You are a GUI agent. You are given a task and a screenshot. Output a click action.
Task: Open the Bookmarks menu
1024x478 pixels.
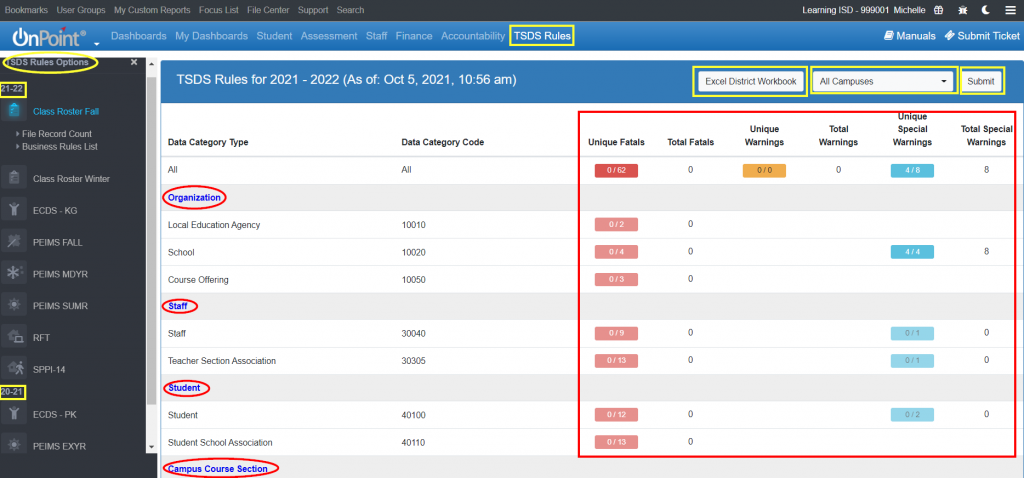tap(27, 10)
